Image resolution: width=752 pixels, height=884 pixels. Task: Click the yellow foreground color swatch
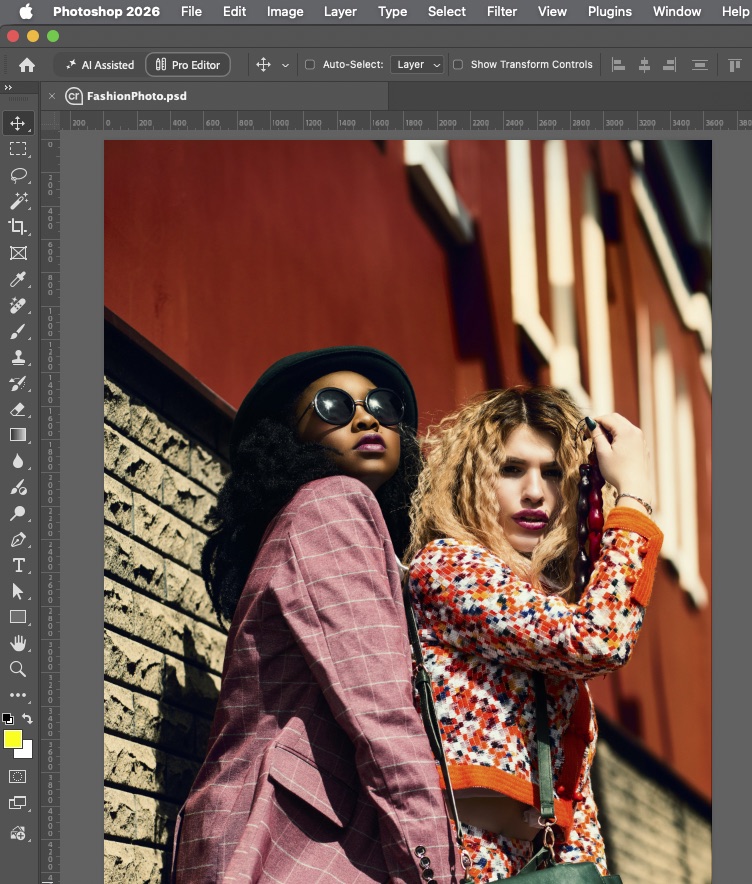click(12, 737)
